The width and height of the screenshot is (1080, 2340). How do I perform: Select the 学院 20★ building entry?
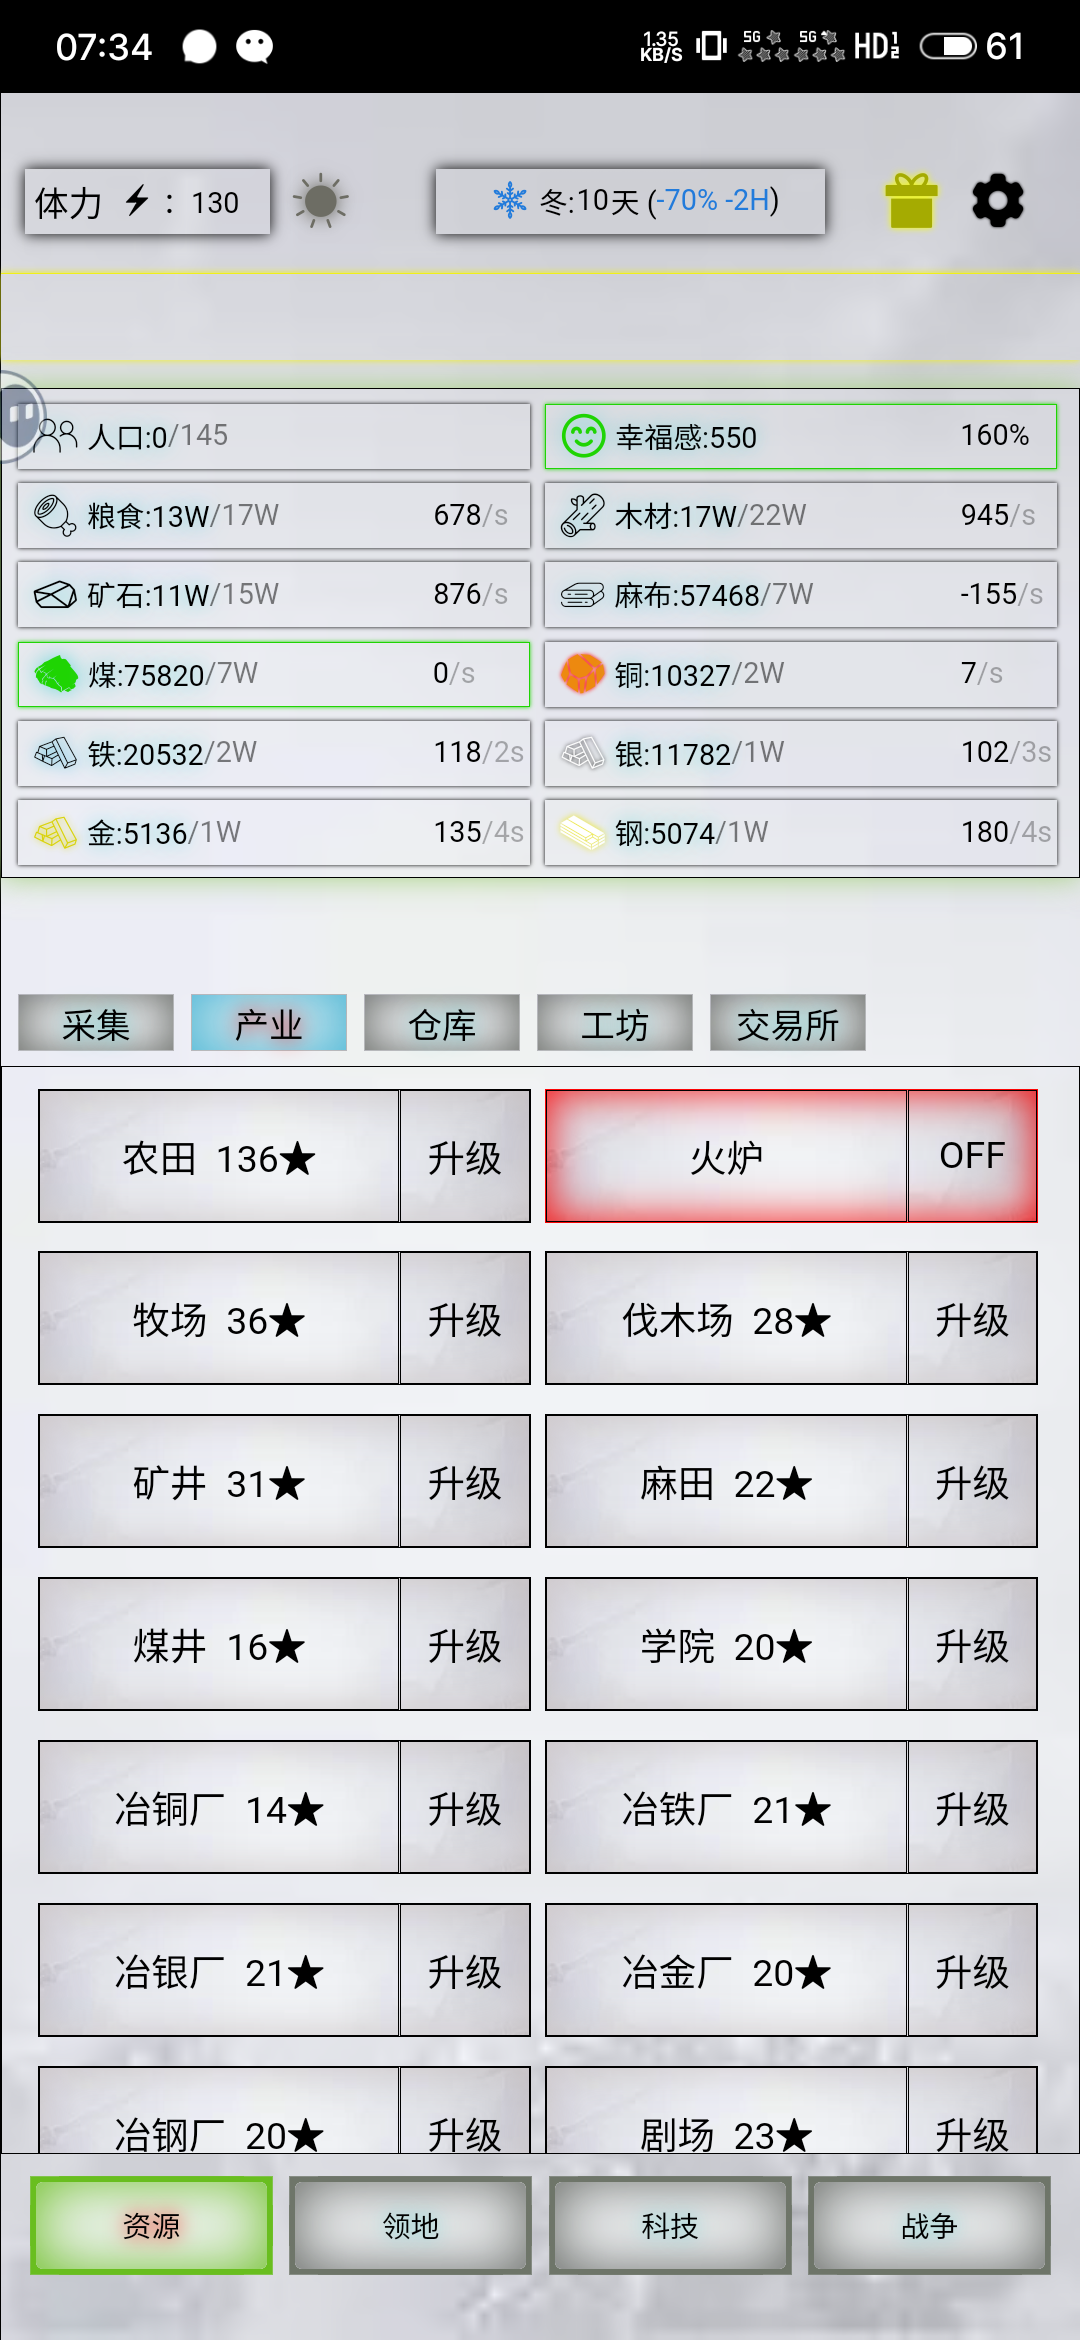pyautogui.click(x=726, y=1645)
